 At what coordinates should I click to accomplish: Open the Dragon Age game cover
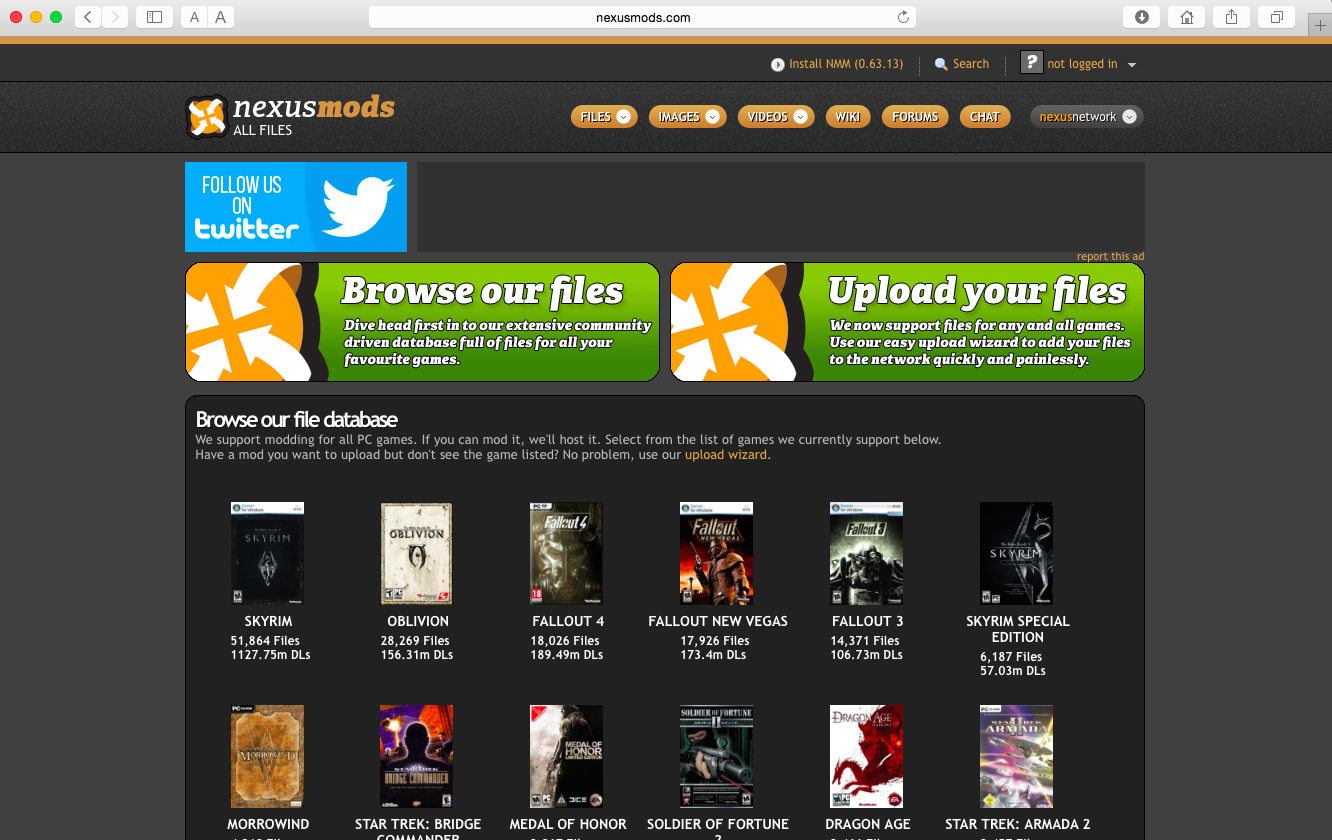pos(867,757)
